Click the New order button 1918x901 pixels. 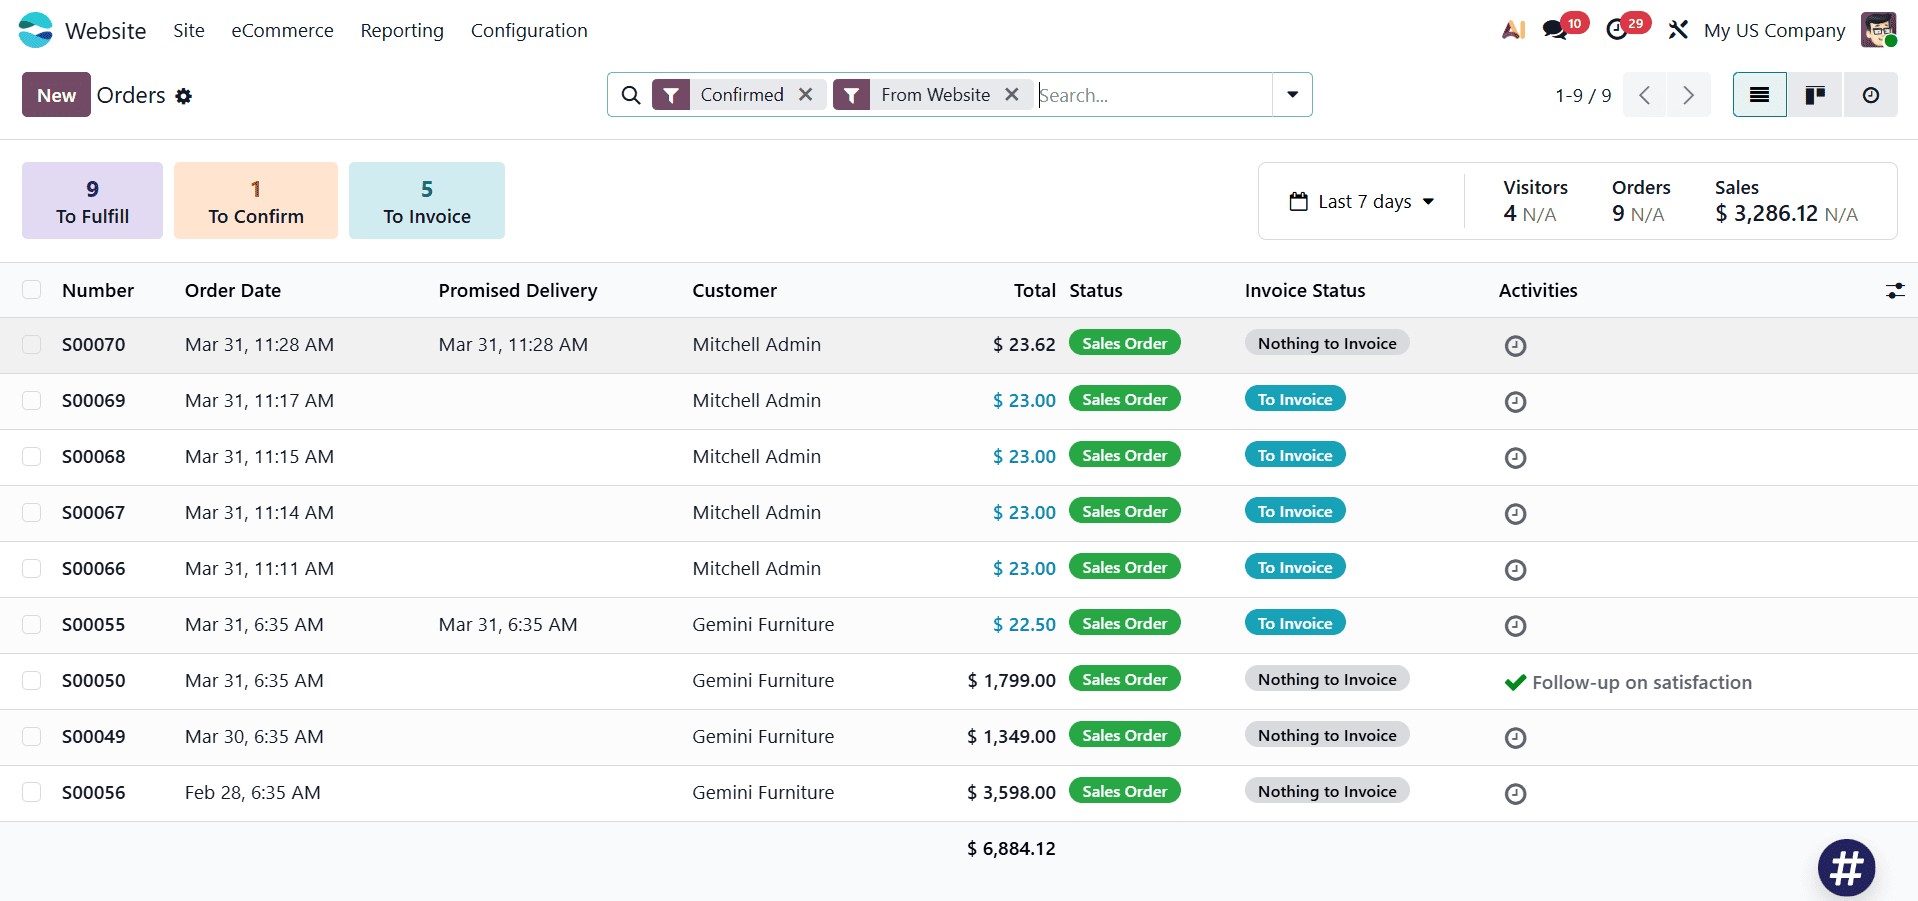[x=55, y=95]
